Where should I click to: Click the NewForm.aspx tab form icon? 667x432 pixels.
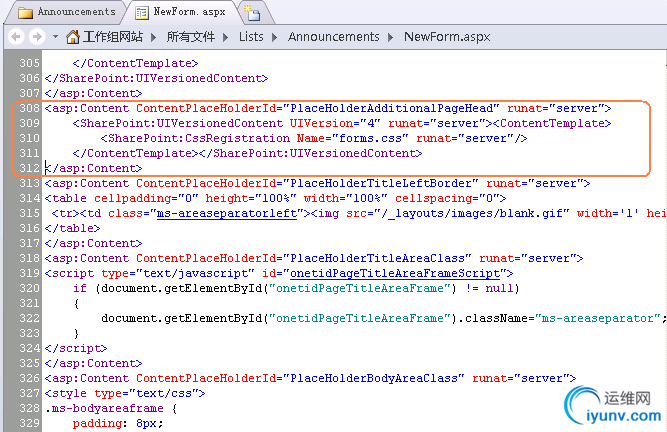click(142, 13)
